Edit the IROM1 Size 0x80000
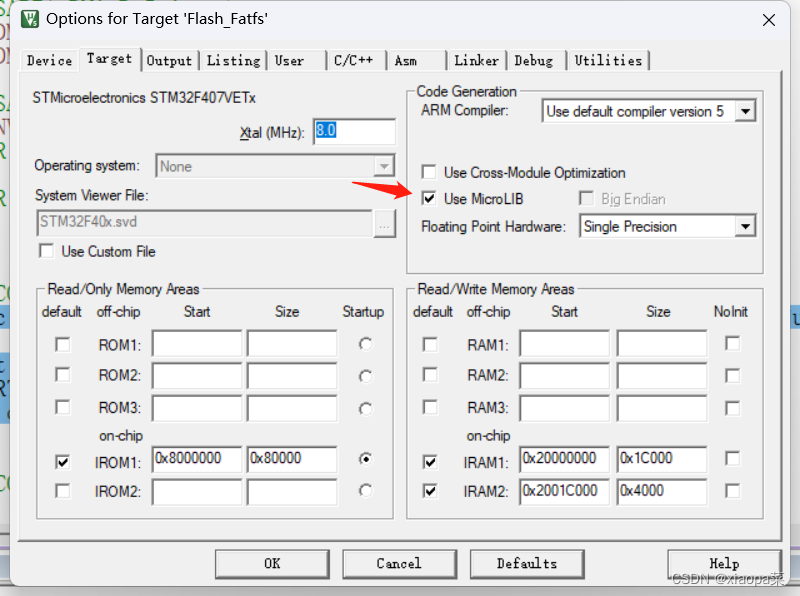 pos(292,459)
